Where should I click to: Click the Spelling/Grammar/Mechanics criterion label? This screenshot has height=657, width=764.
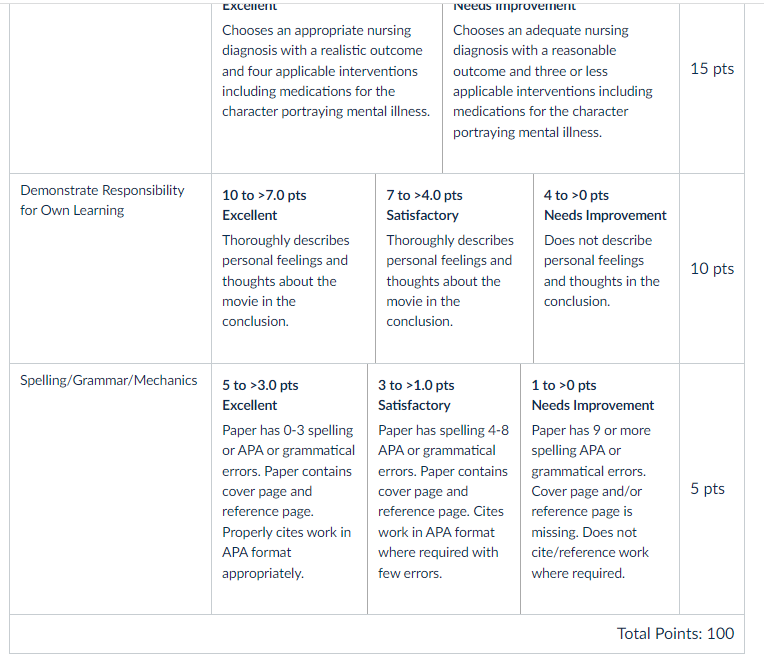109,380
